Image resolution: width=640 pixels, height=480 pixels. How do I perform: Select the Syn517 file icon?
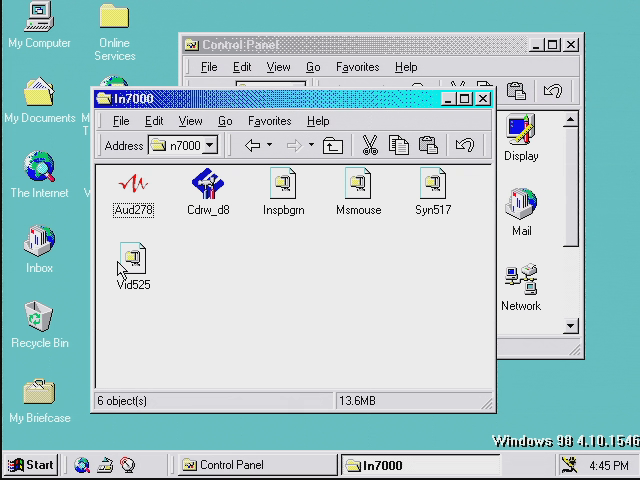click(433, 183)
